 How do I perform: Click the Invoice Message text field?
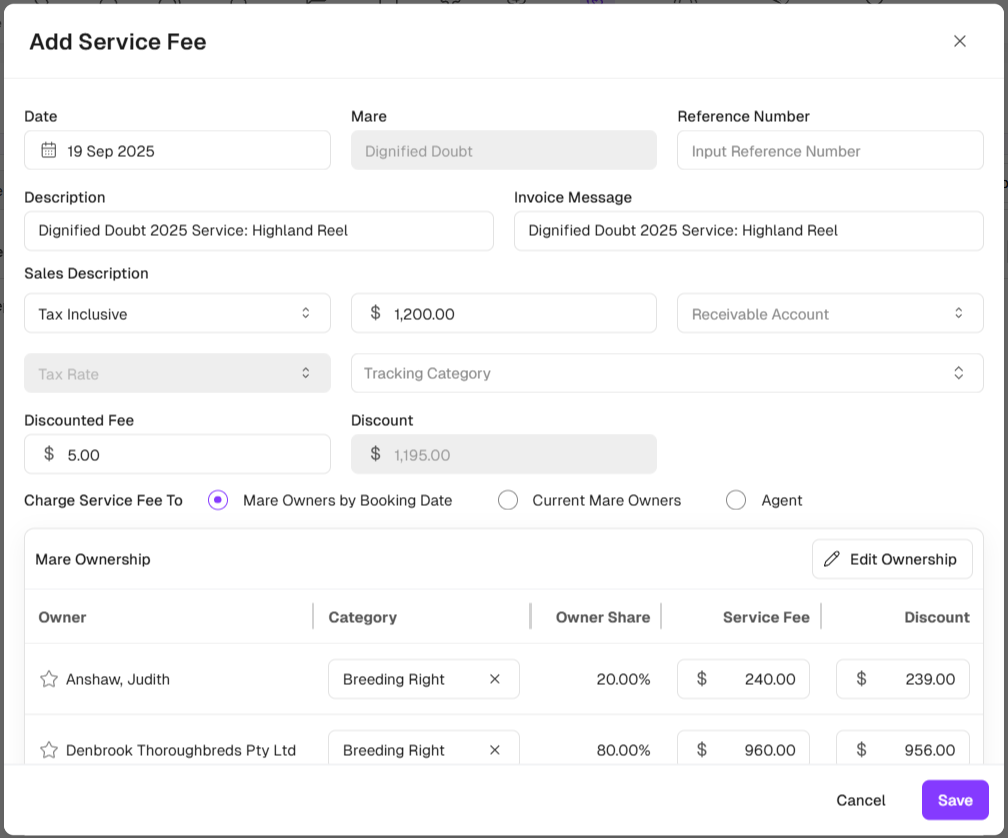tap(748, 230)
